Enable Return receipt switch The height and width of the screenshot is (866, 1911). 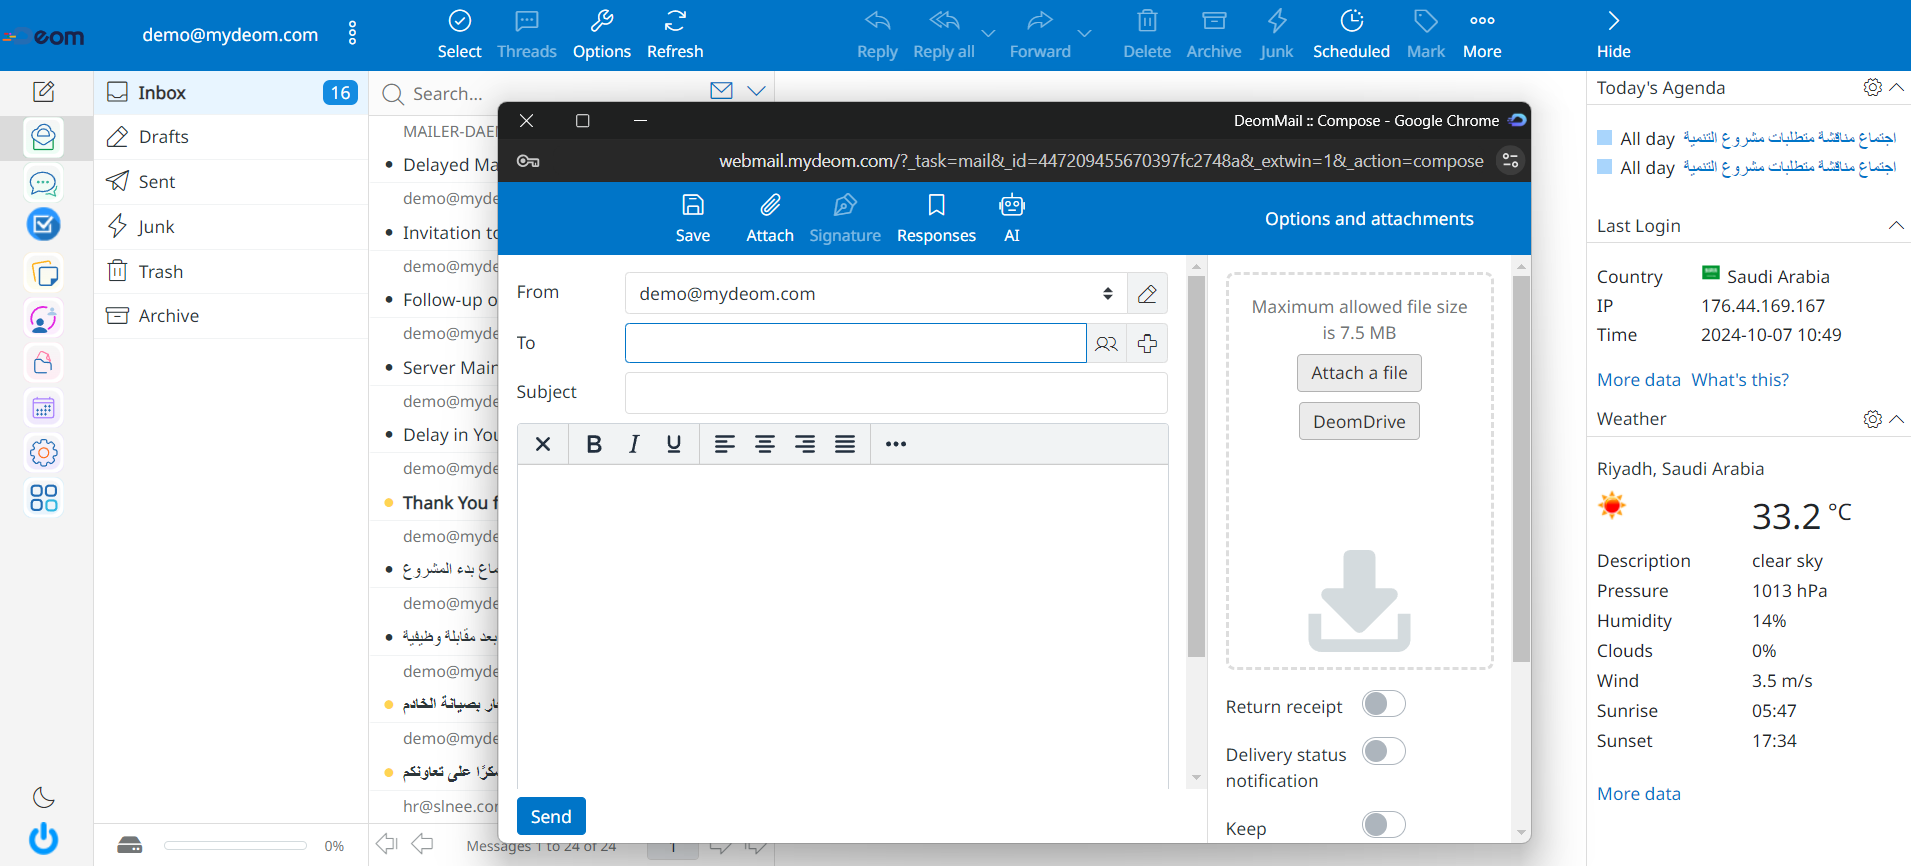[1383, 704]
